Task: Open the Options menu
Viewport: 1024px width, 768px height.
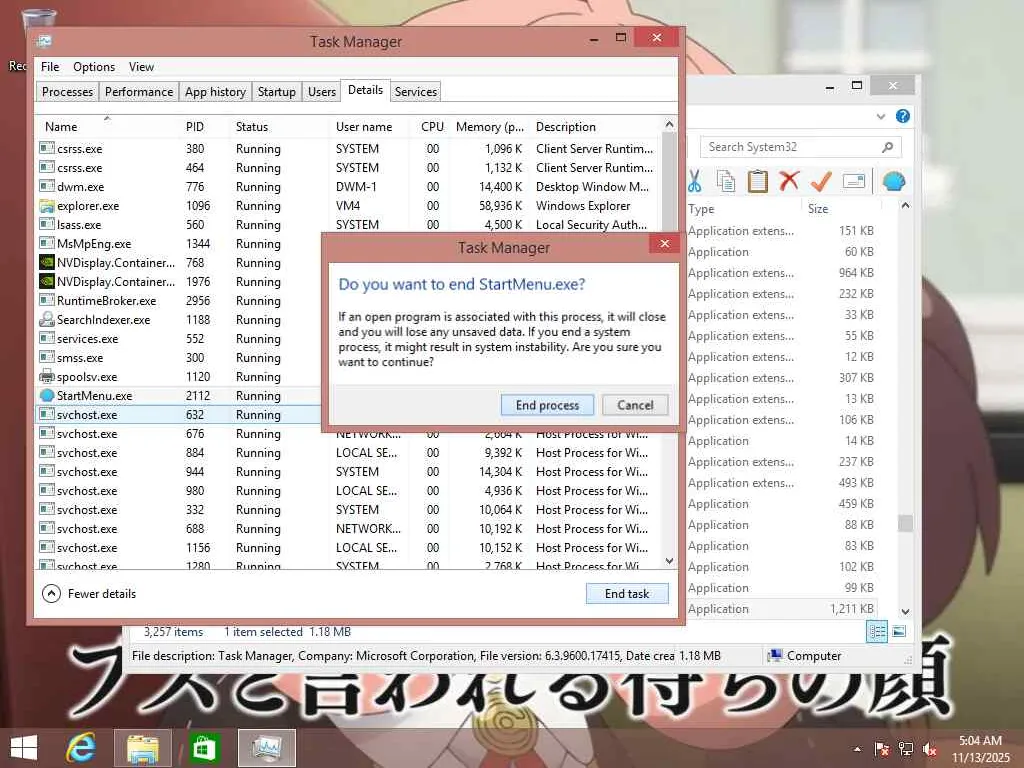Action: [x=94, y=67]
